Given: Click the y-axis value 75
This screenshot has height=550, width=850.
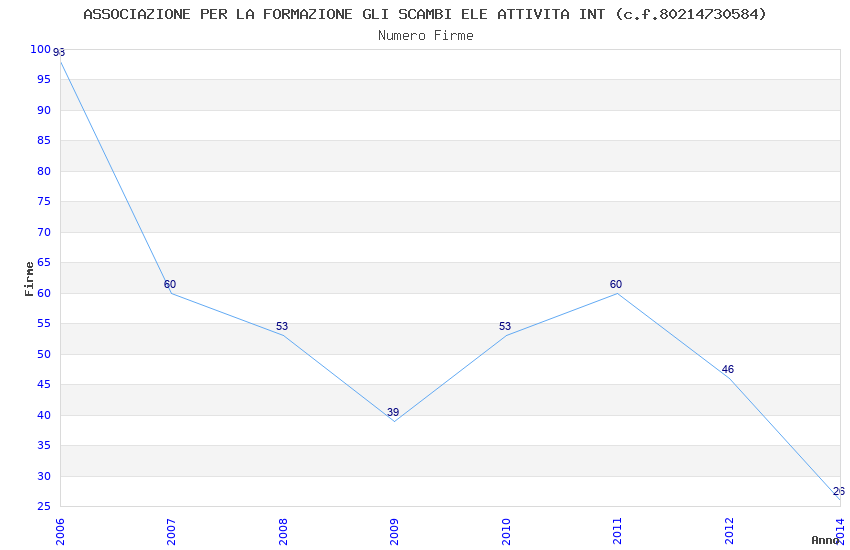Looking at the screenshot, I should pos(44,202).
